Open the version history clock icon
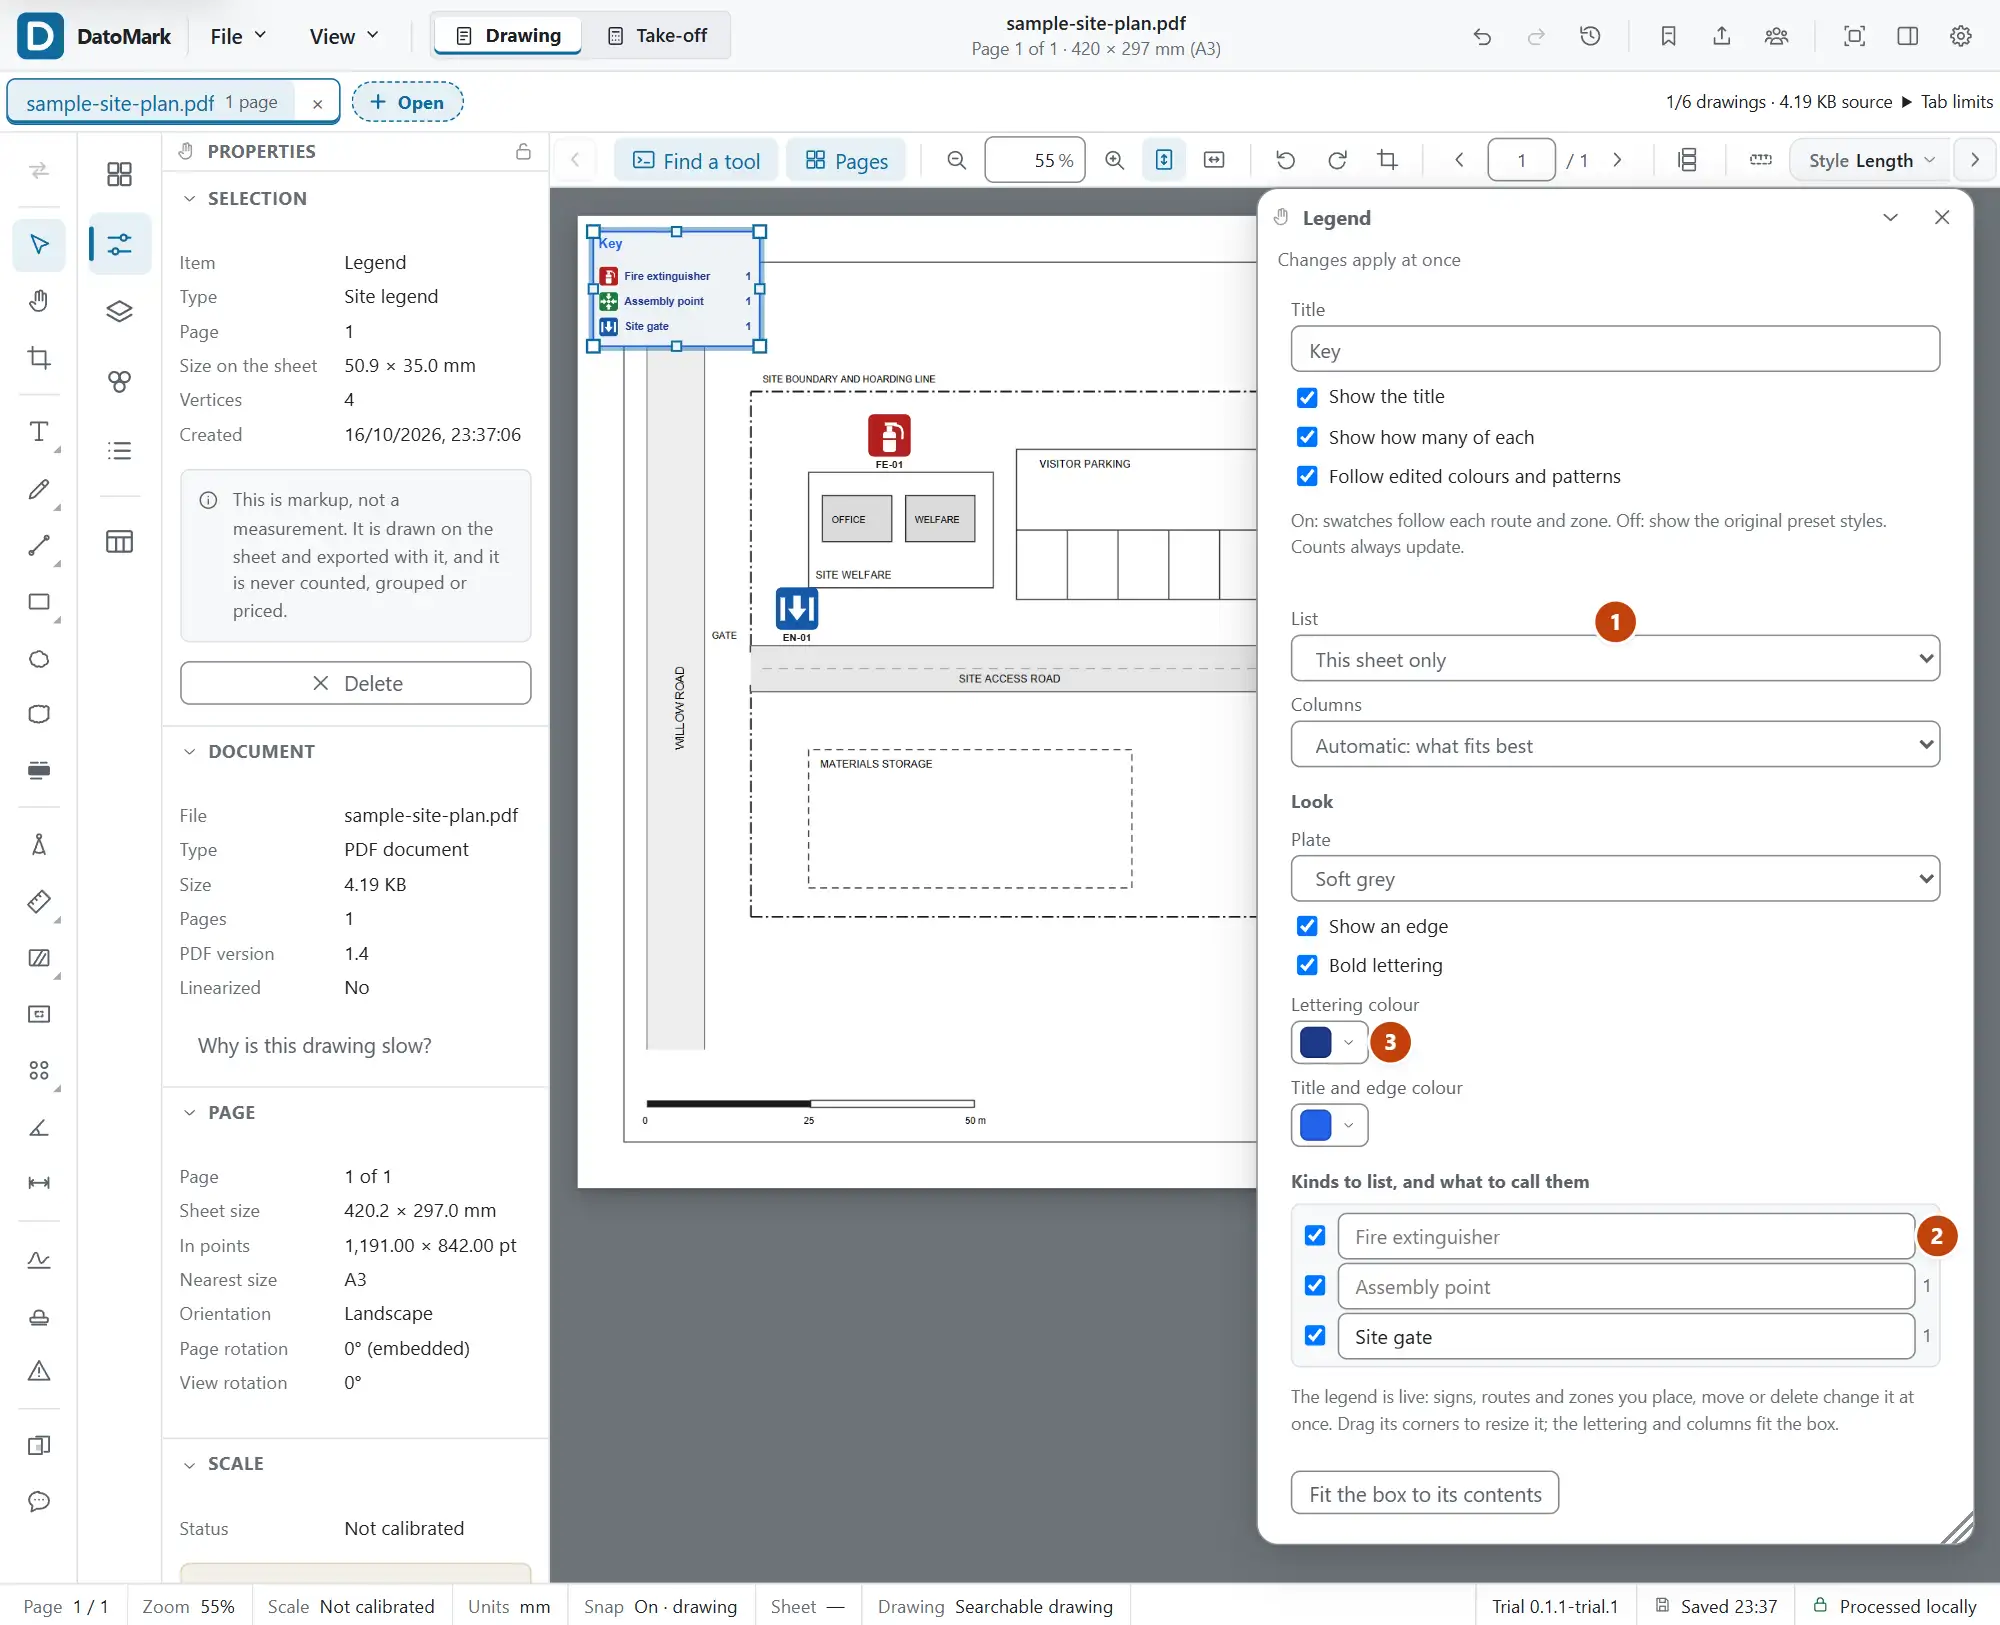The height and width of the screenshot is (1625, 2000). click(x=1590, y=36)
